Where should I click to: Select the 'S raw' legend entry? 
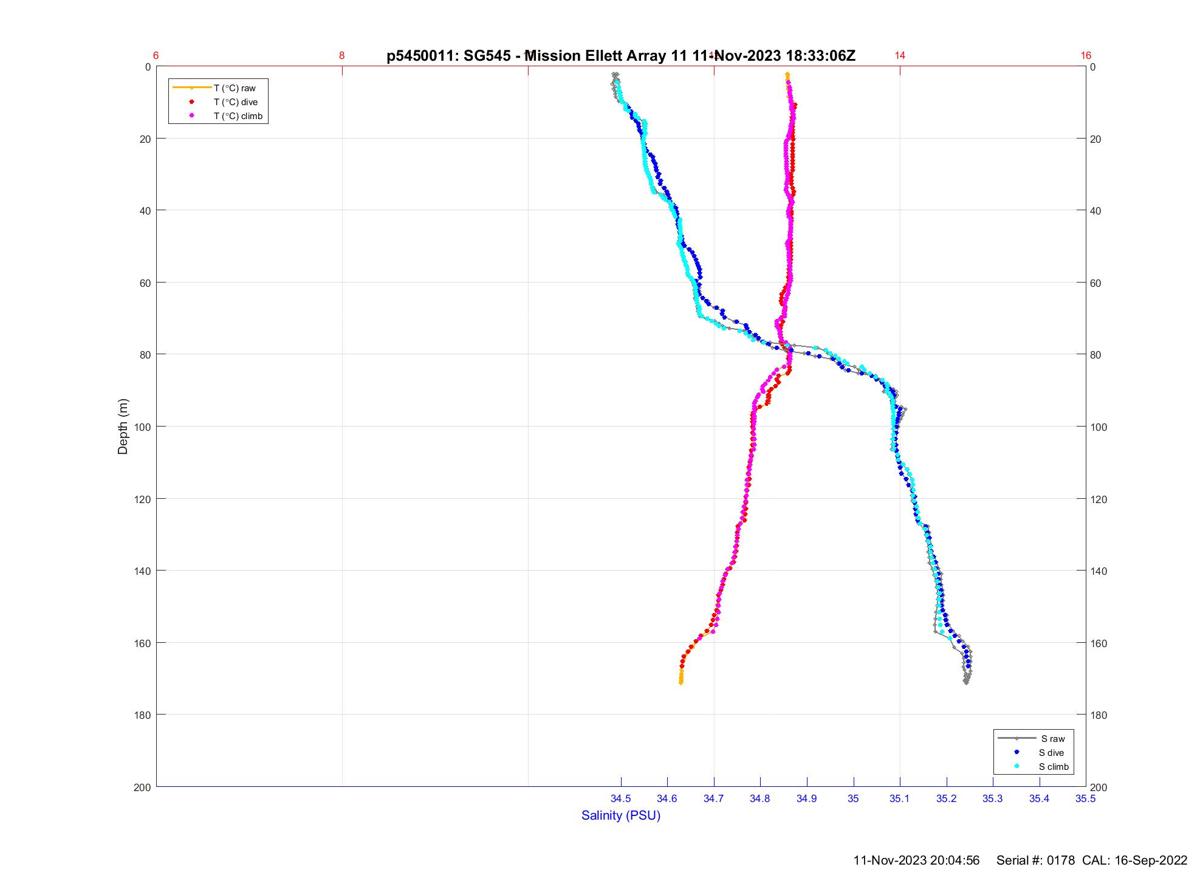[x=1033, y=738]
